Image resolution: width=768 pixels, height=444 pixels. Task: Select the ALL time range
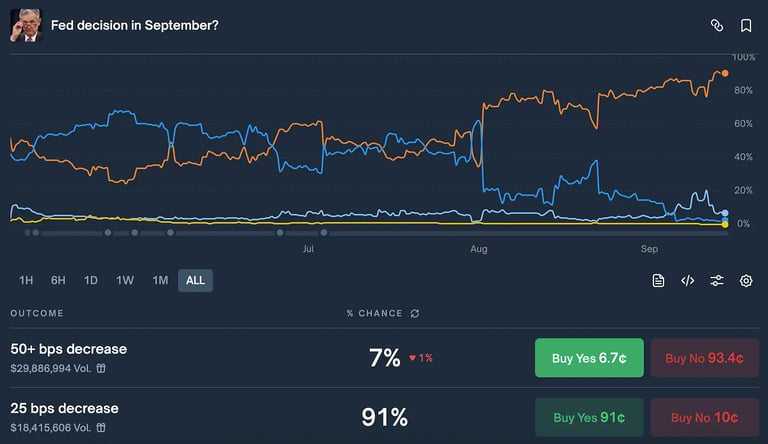tap(195, 280)
